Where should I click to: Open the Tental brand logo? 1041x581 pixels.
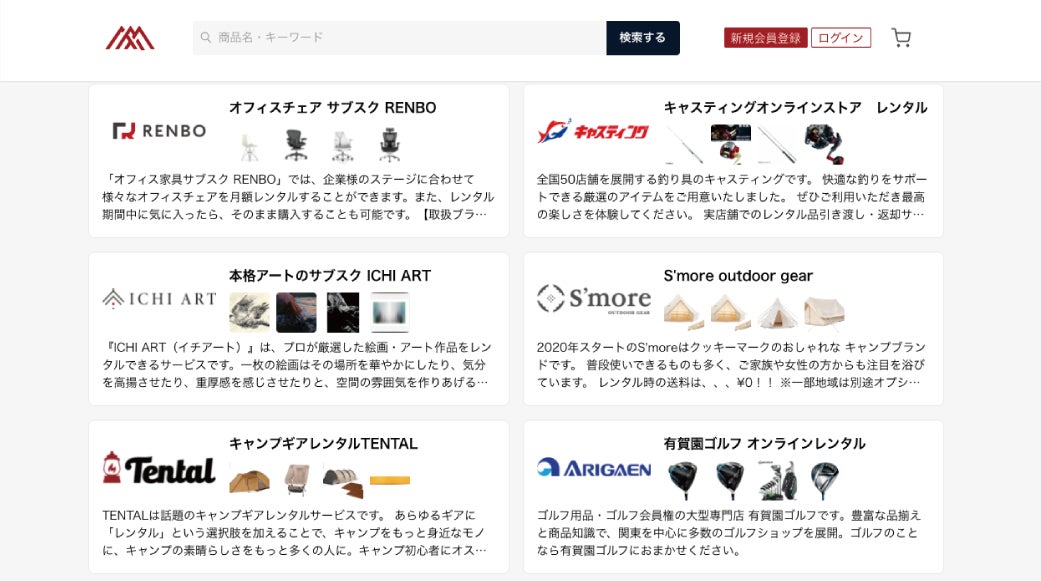point(159,469)
